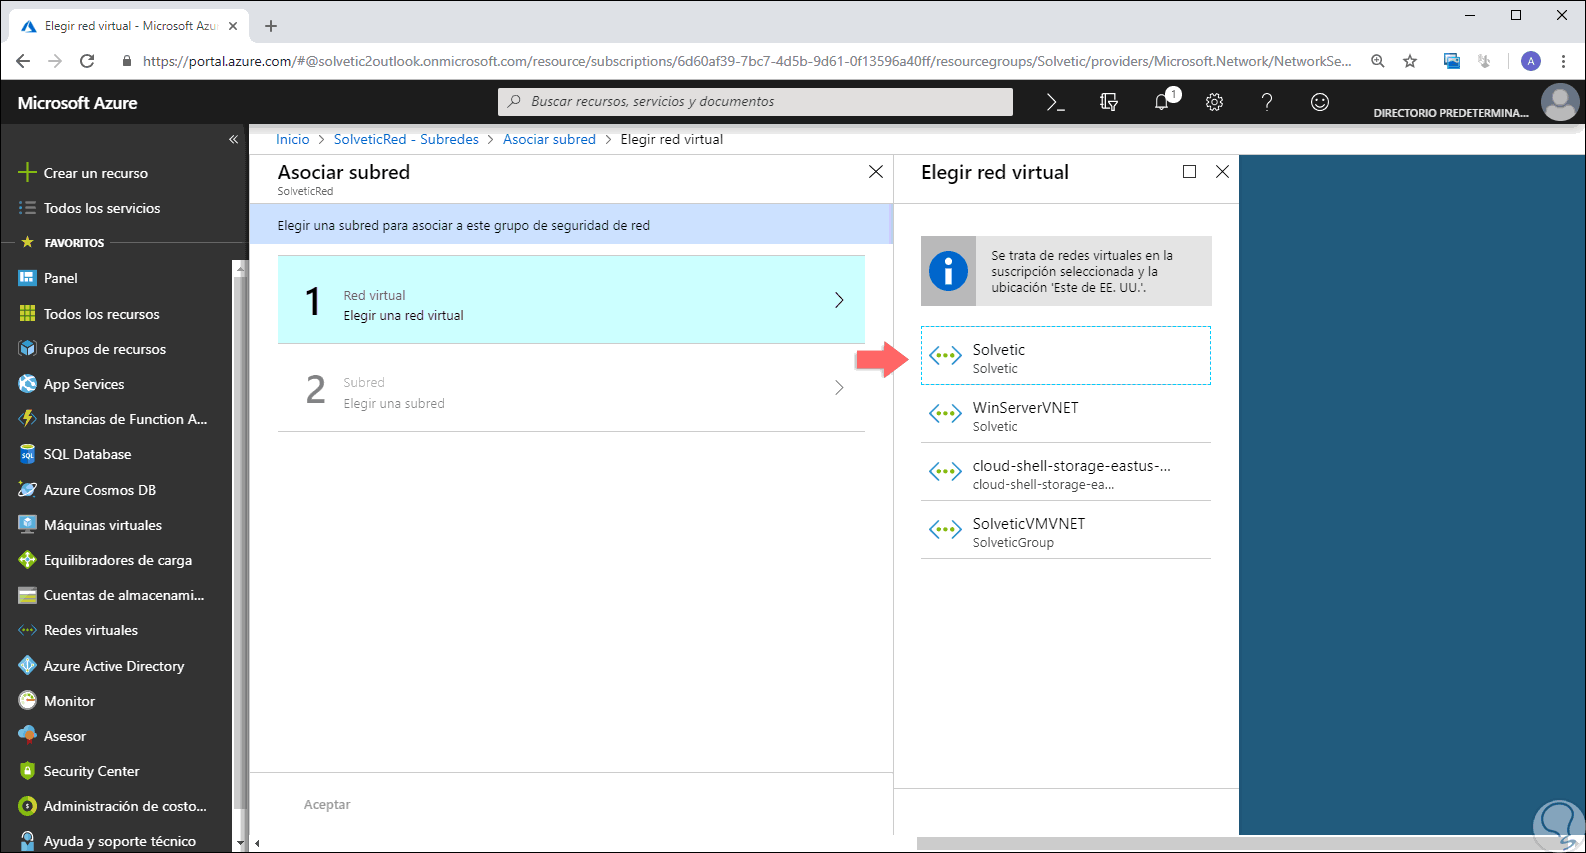Viewport: 1586px width, 853px height.
Task: Expand step 2 Subred
Action: click(x=571, y=388)
